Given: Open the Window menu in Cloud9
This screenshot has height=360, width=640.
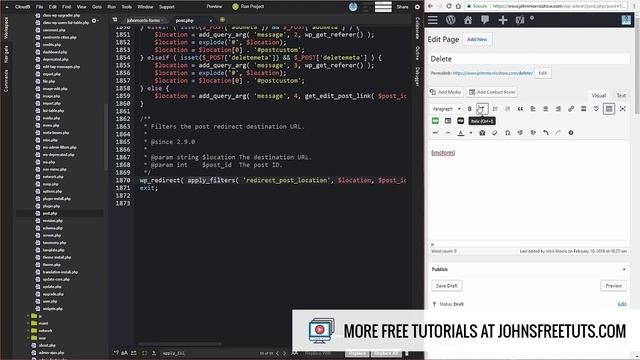Looking at the screenshot, I should [145, 7].
